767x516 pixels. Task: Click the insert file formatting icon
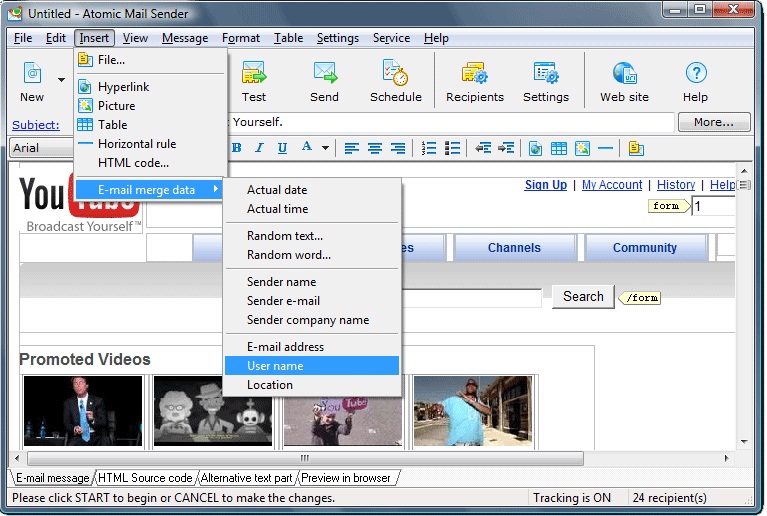(x=636, y=148)
